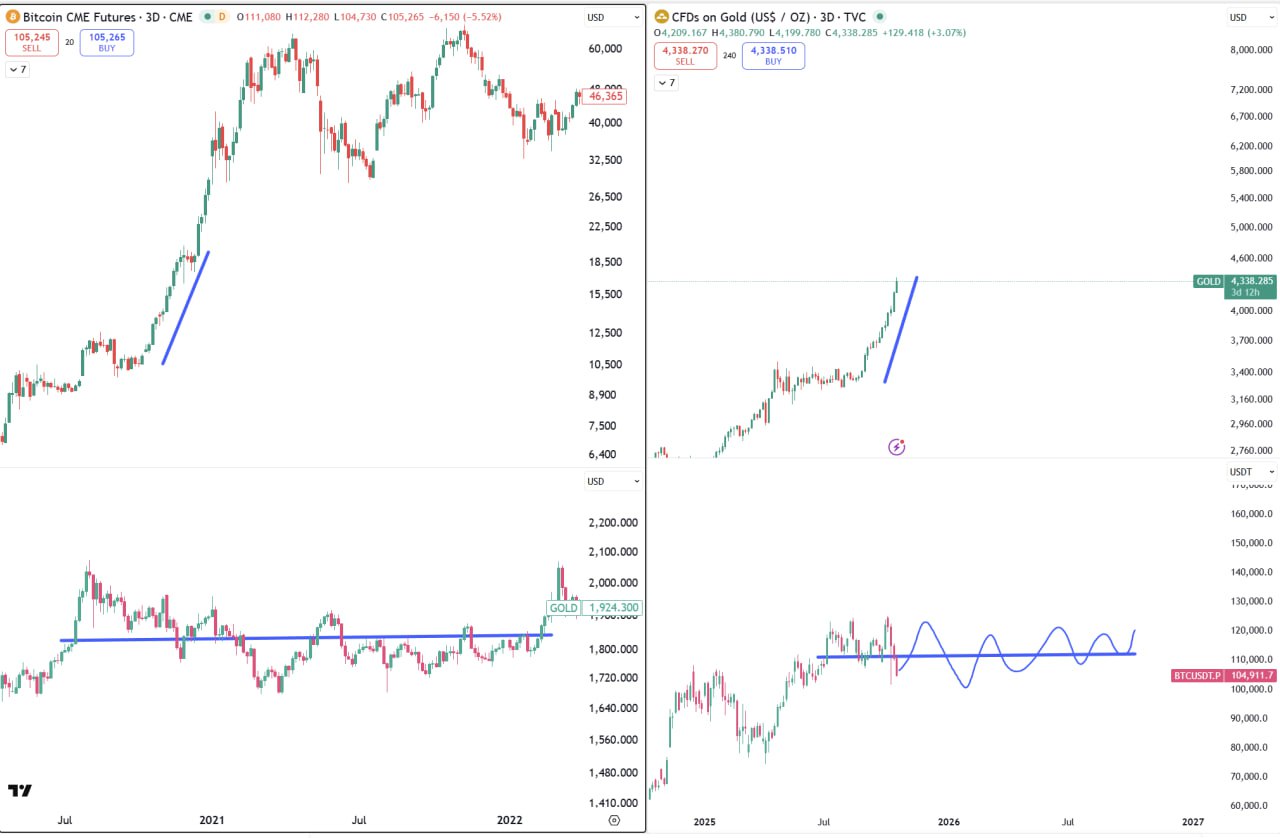Expand the 7 indicators list on Bitcoin chart

[x=18, y=70]
